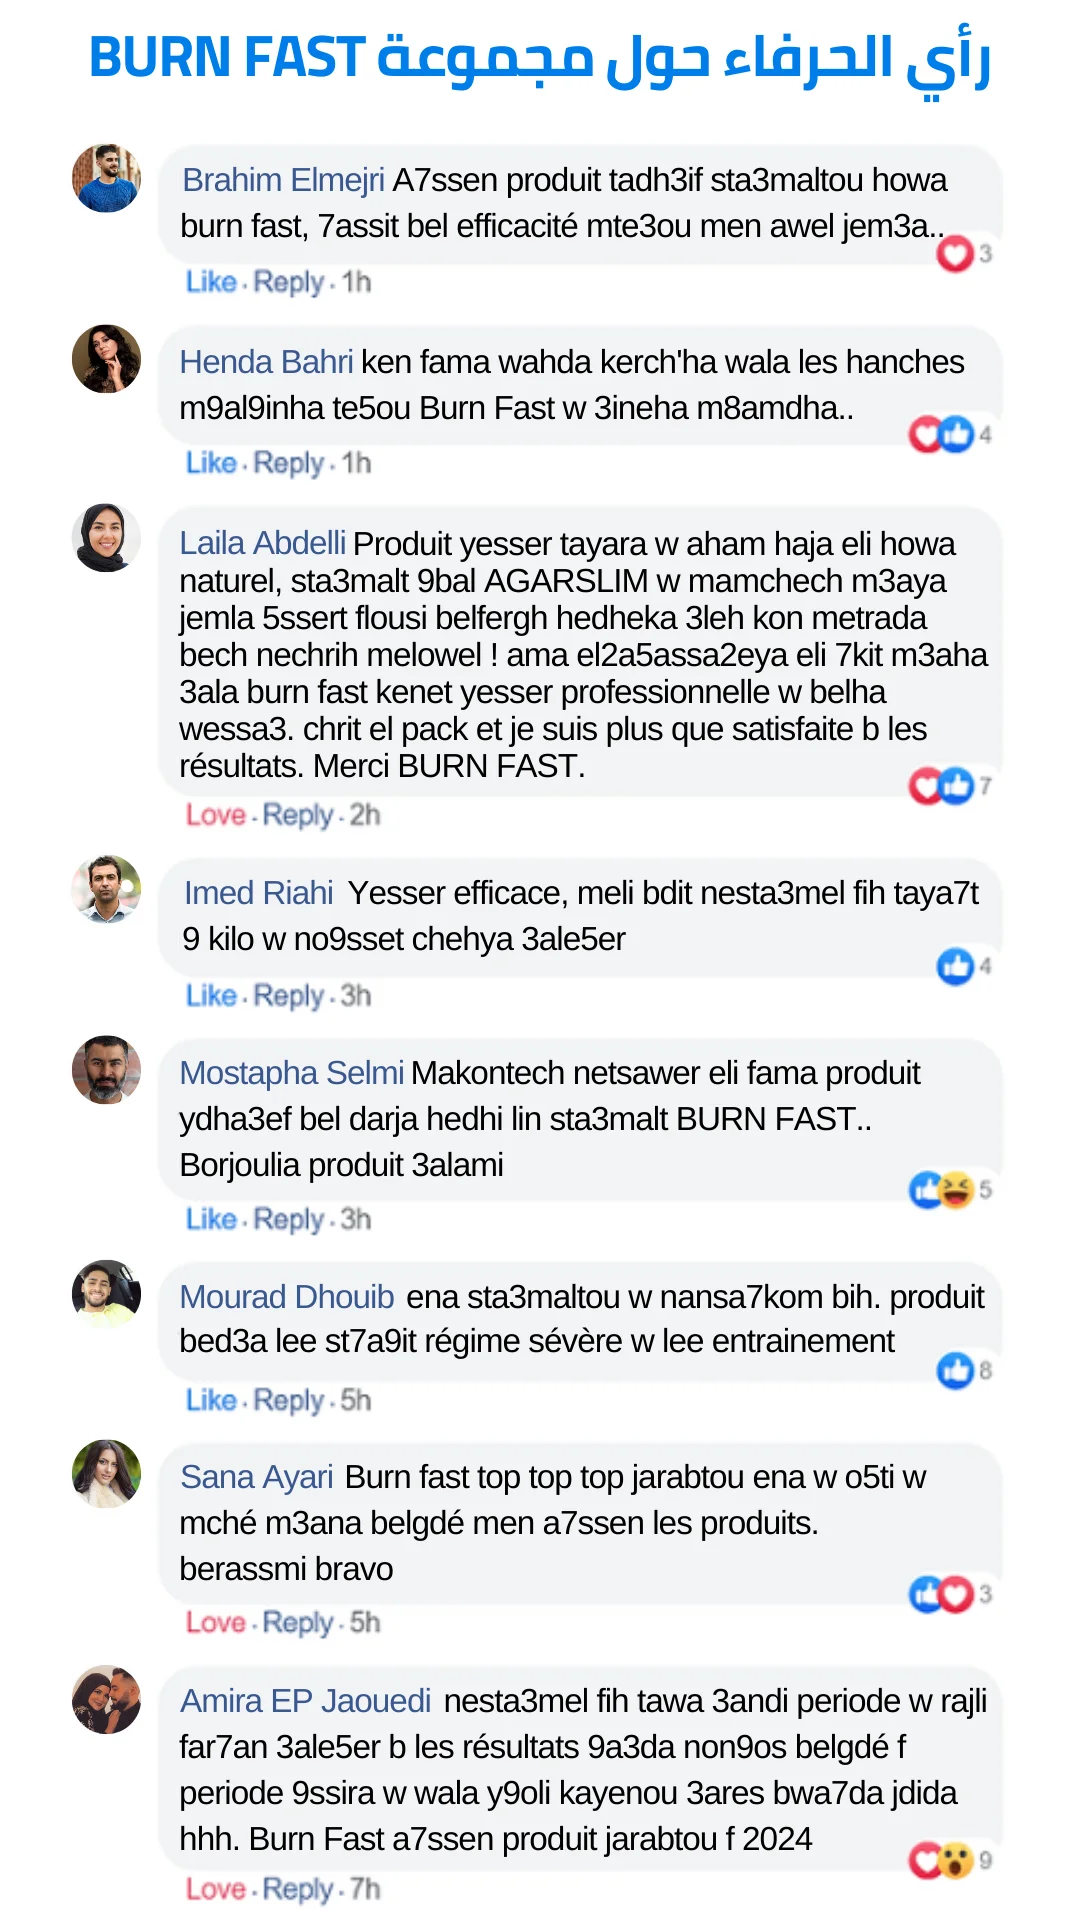The image size is (1080, 1920).
Task: Open the like reaction on Mourad Dhouib's comment
Action: click(x=955, y=1370)
